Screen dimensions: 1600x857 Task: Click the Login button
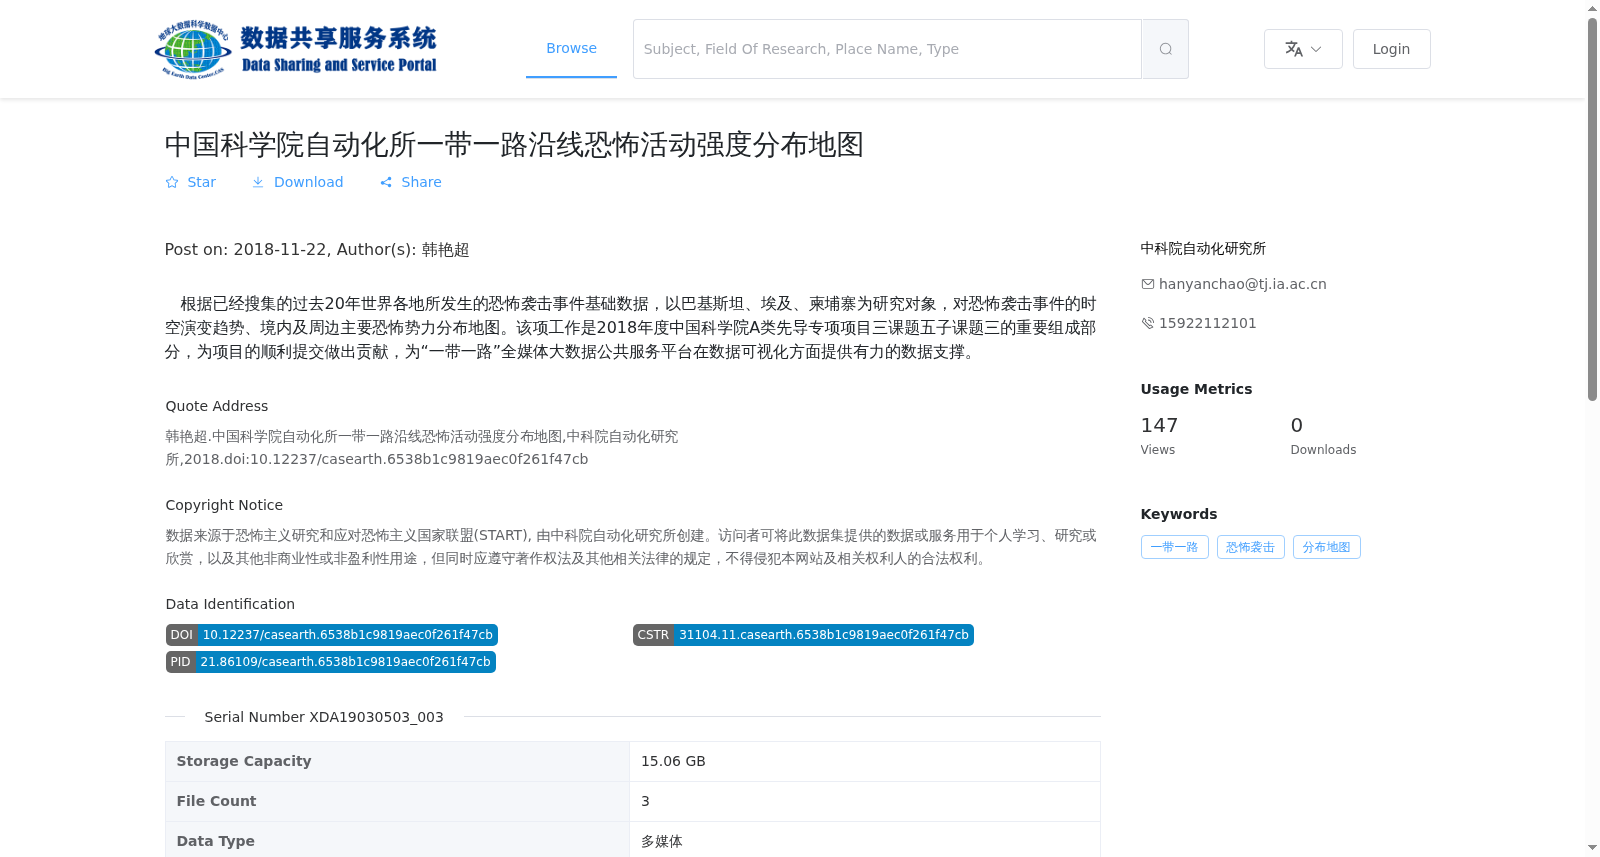tap(1391, 49)
